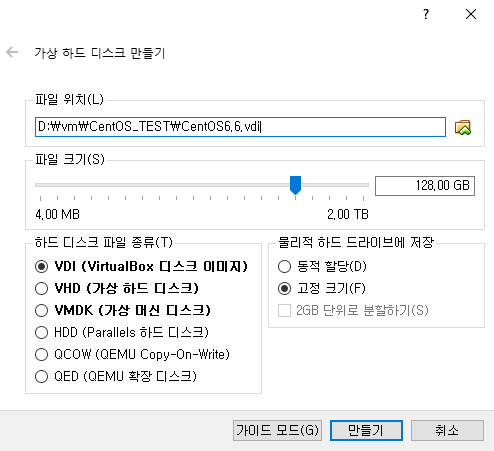494x451 pixels.
Task: Select the HDD (Parallels 하드 디스크) option
Action: pyautogui.click(x=122, y=332)
